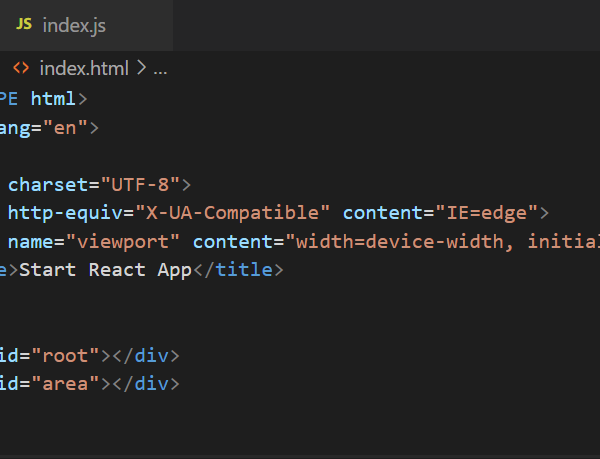Click the id "area" value
The width and height of the screenshot is (600, 459).
click(x=67, y=384)
